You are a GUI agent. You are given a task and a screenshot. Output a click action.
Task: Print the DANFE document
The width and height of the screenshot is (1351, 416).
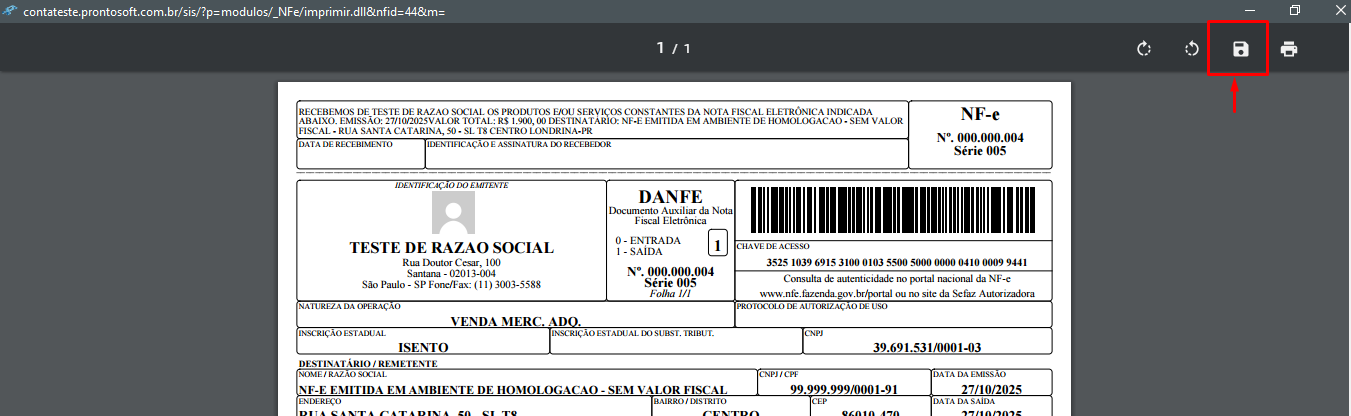coord(1289,49)
